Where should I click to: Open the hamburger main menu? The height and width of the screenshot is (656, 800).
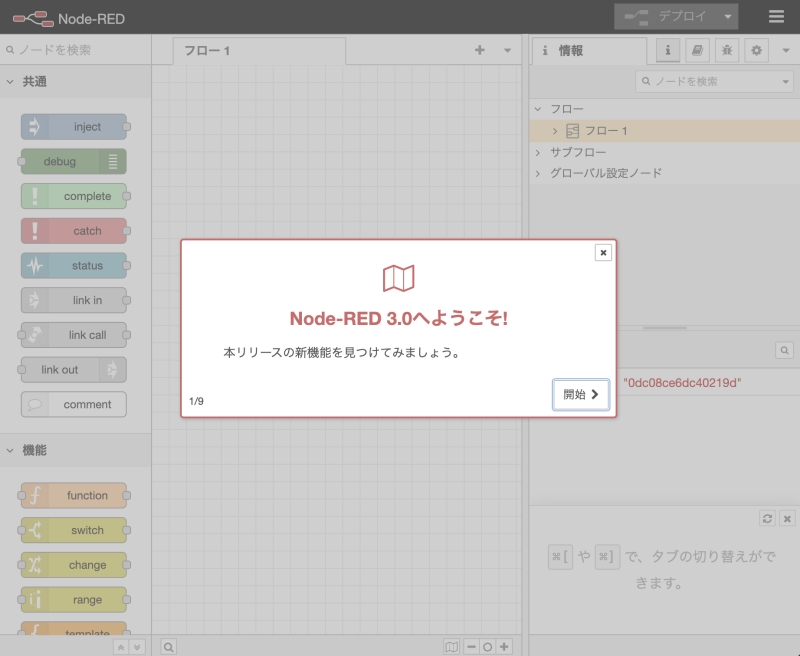pyautogui.click(x=777, y=17)
